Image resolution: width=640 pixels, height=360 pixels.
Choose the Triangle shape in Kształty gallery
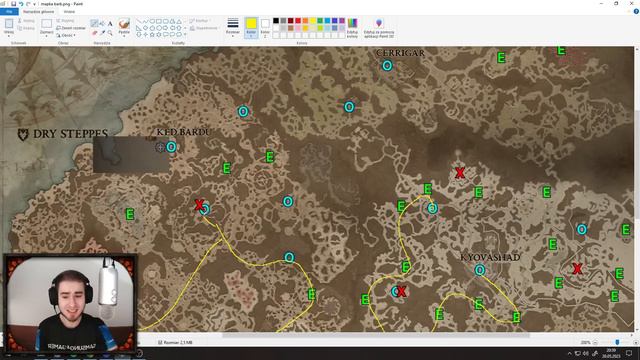coord(179,21)
